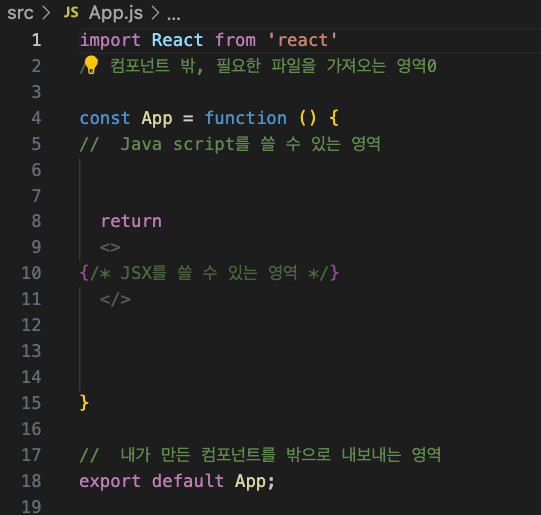
Task: Click the comment '내가 만든 컴포넌트를 밖으로 내보내는 영역'
Action: 281,455
